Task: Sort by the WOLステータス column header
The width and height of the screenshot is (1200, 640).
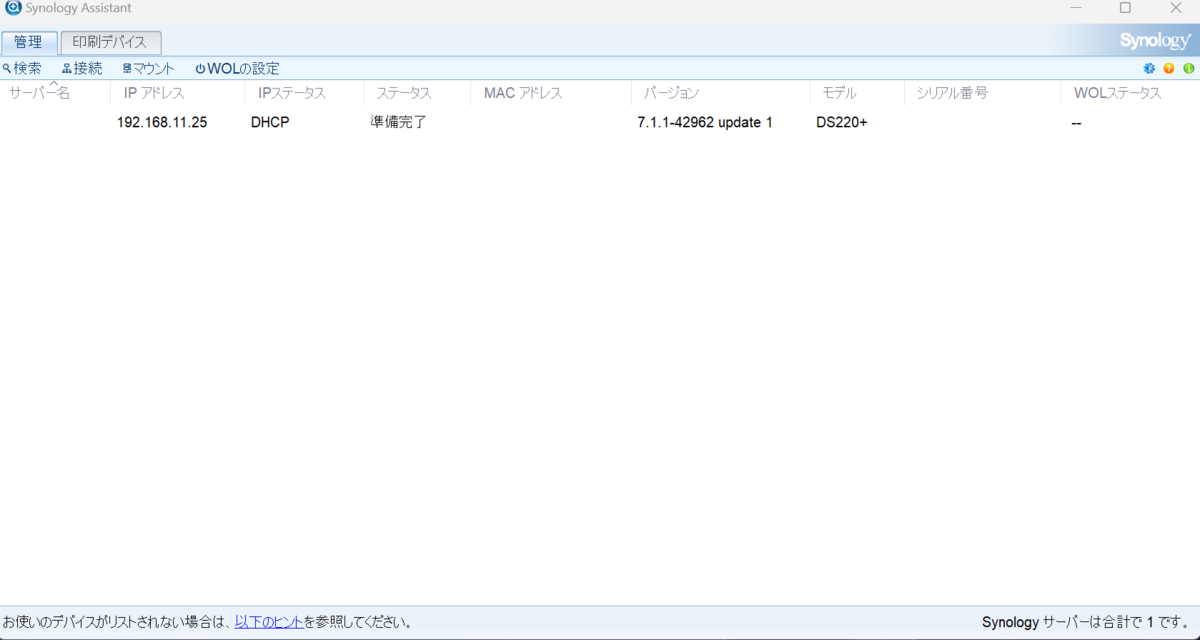Action: (x=1130, y=93)
